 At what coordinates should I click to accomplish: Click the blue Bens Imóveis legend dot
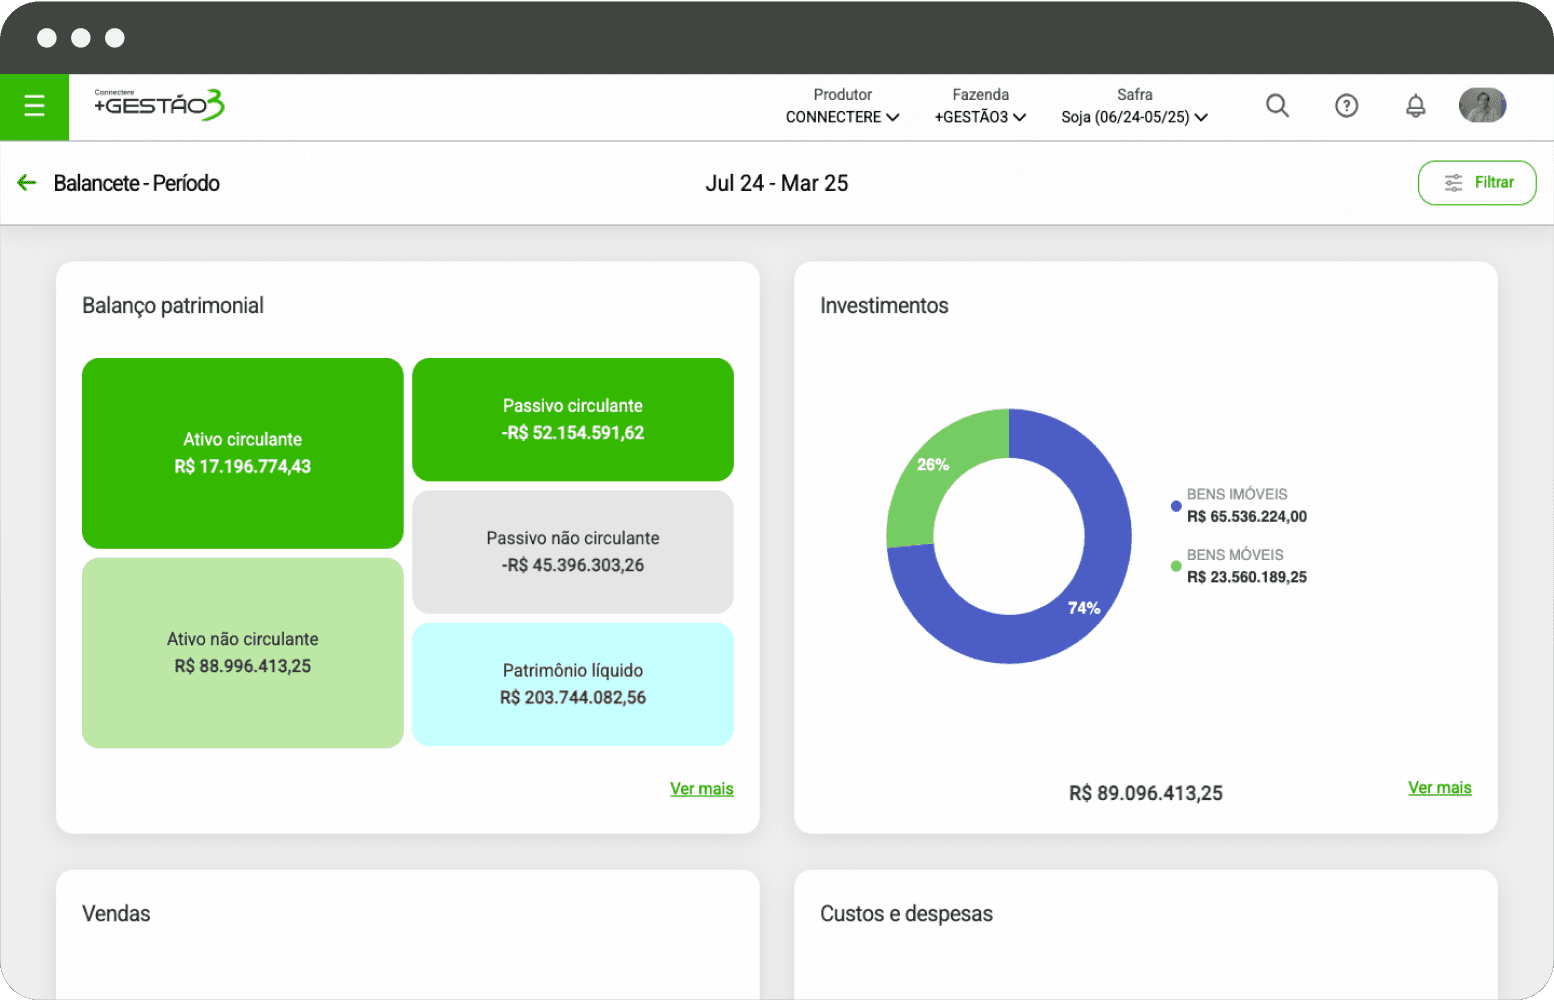tap(1176, 506)
